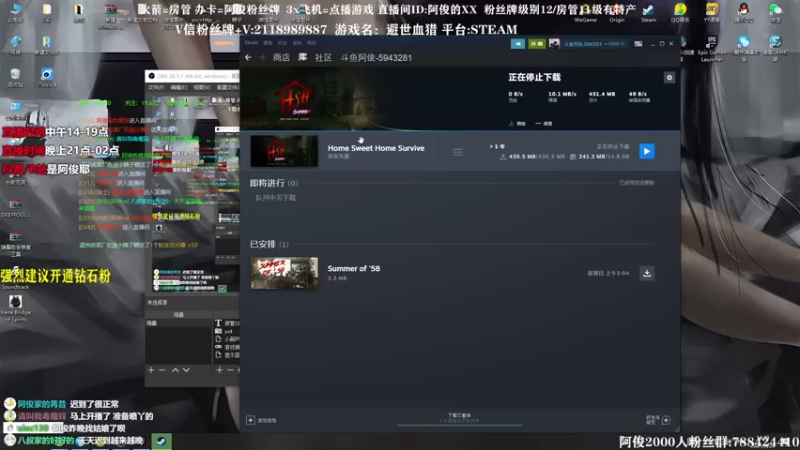Click the 10.1 MB/s peak speed value
Viewport: 800px width, 450px height.
click(562, 94)
